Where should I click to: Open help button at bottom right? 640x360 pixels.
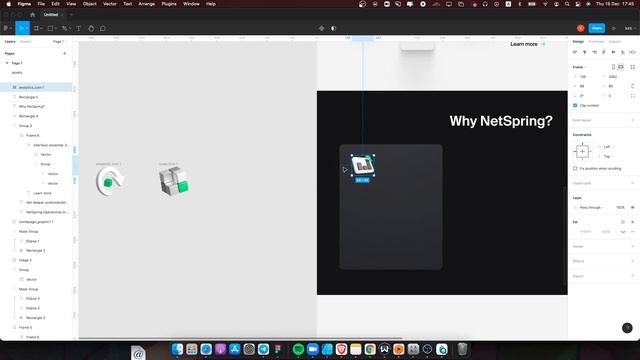pos(627,328)
